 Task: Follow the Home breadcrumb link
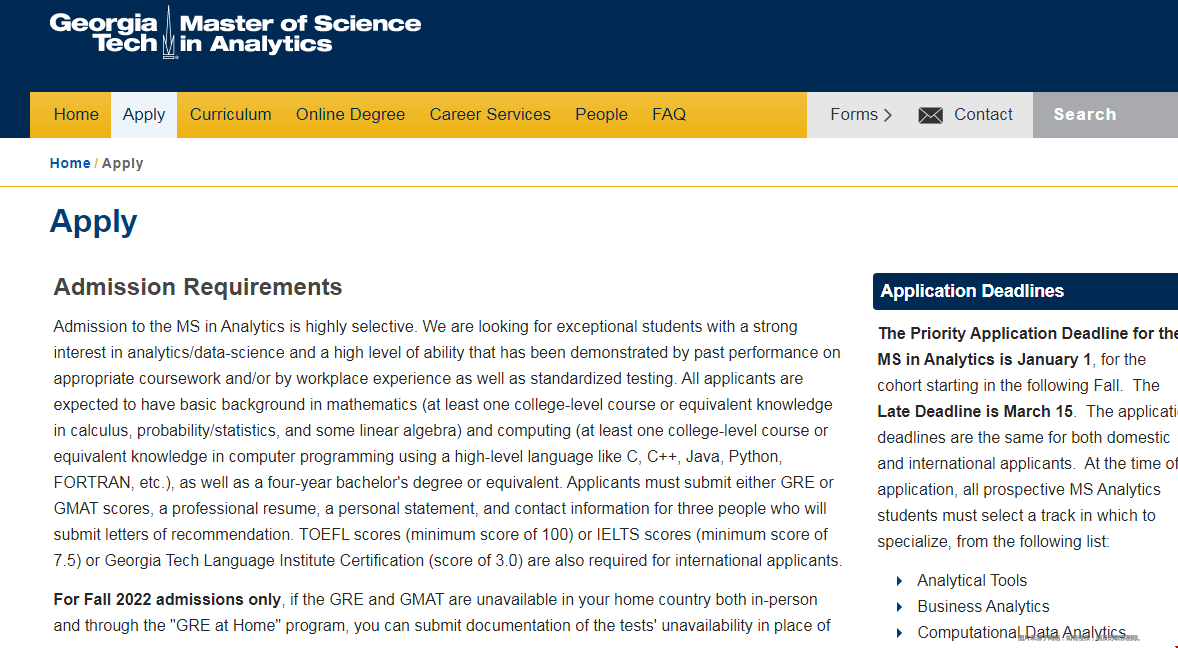[70, 163]
